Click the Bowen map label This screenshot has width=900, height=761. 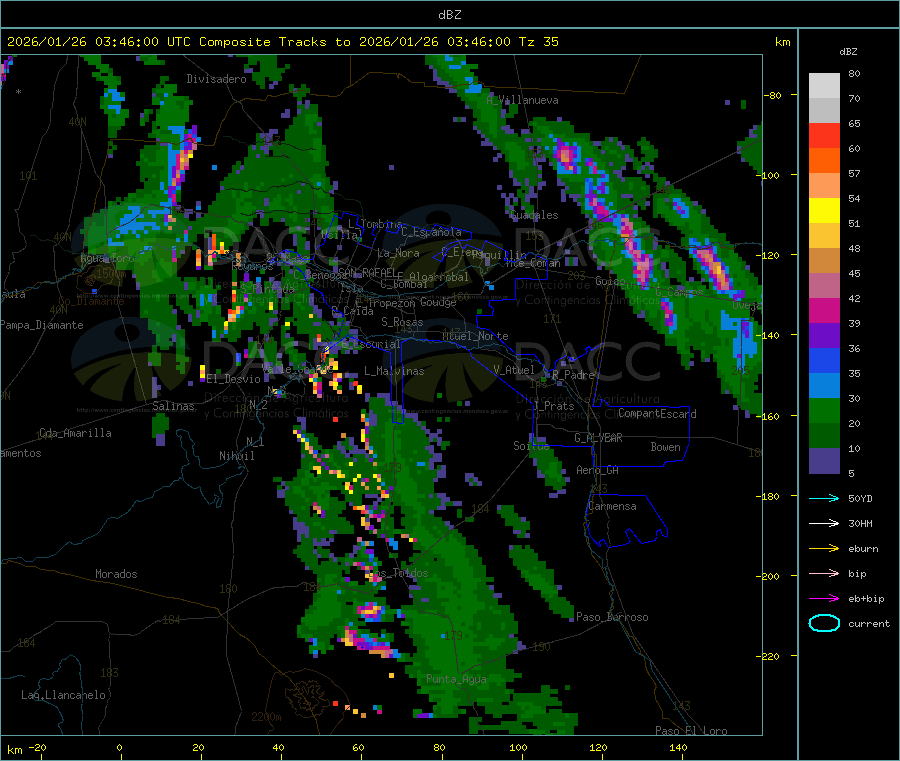(666, 448)
